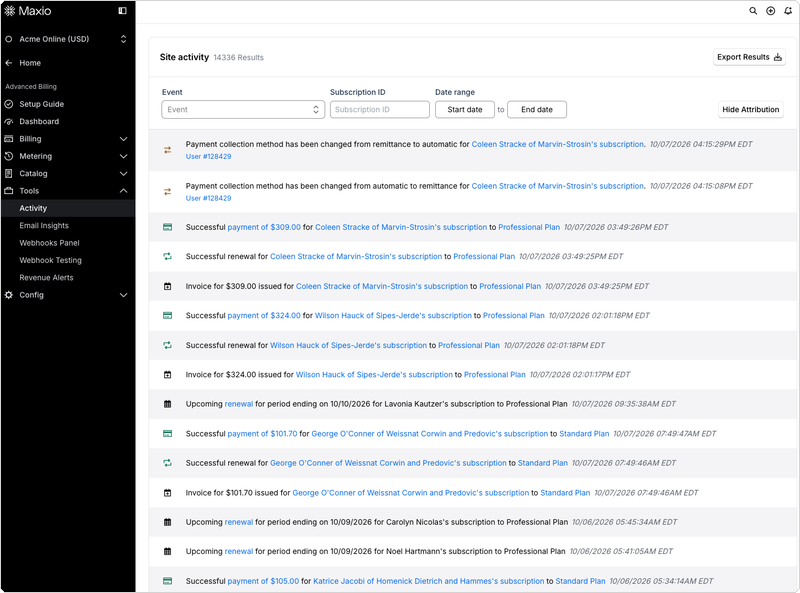The image size is (800, 593).
Task: Click the Billing card icon
Action: [x=9, y=139]
